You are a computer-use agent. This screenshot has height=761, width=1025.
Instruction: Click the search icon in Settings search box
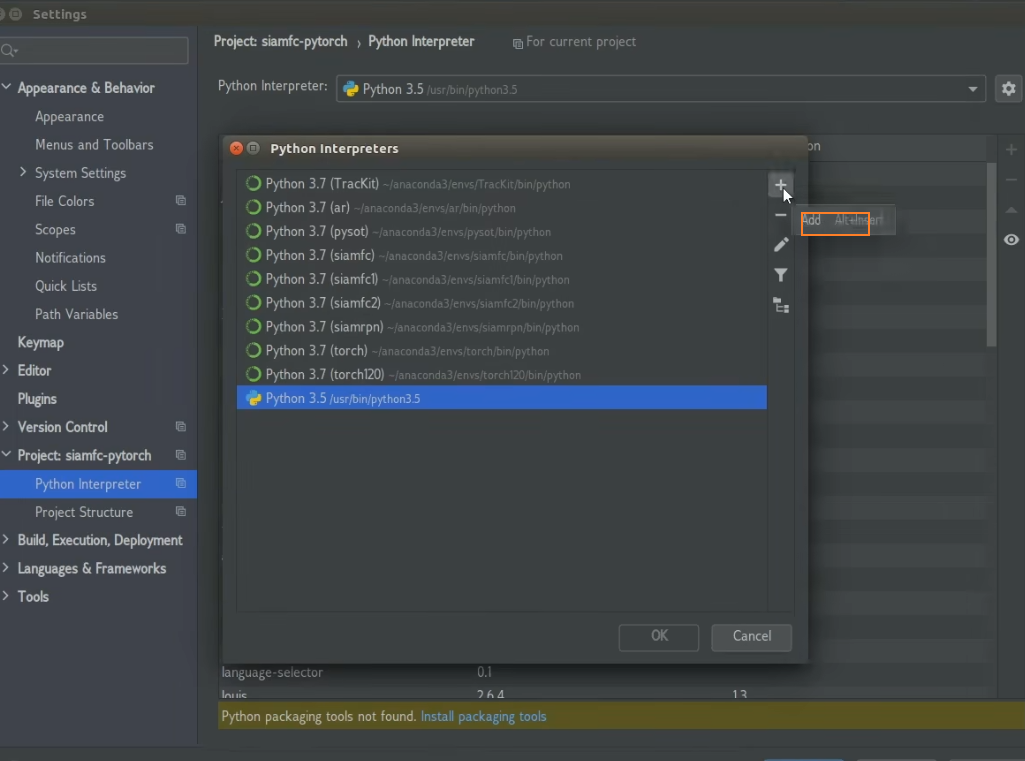click(x=8, y=50)
